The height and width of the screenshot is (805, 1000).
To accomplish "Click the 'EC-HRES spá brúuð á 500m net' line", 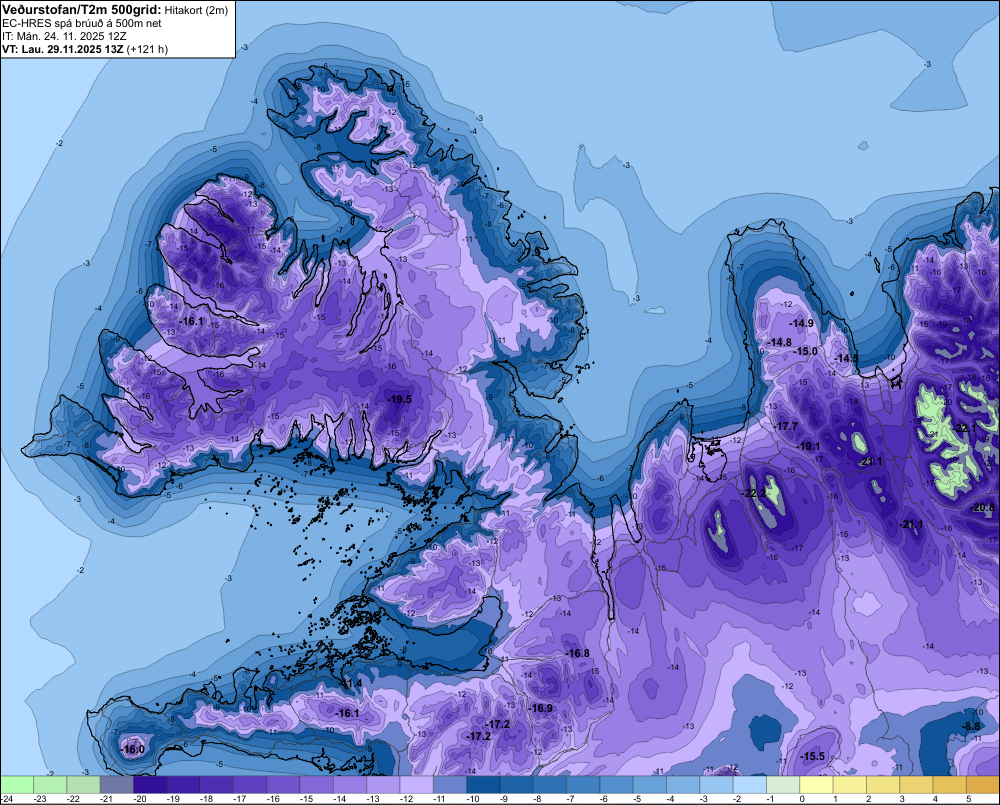I will 82,23.
